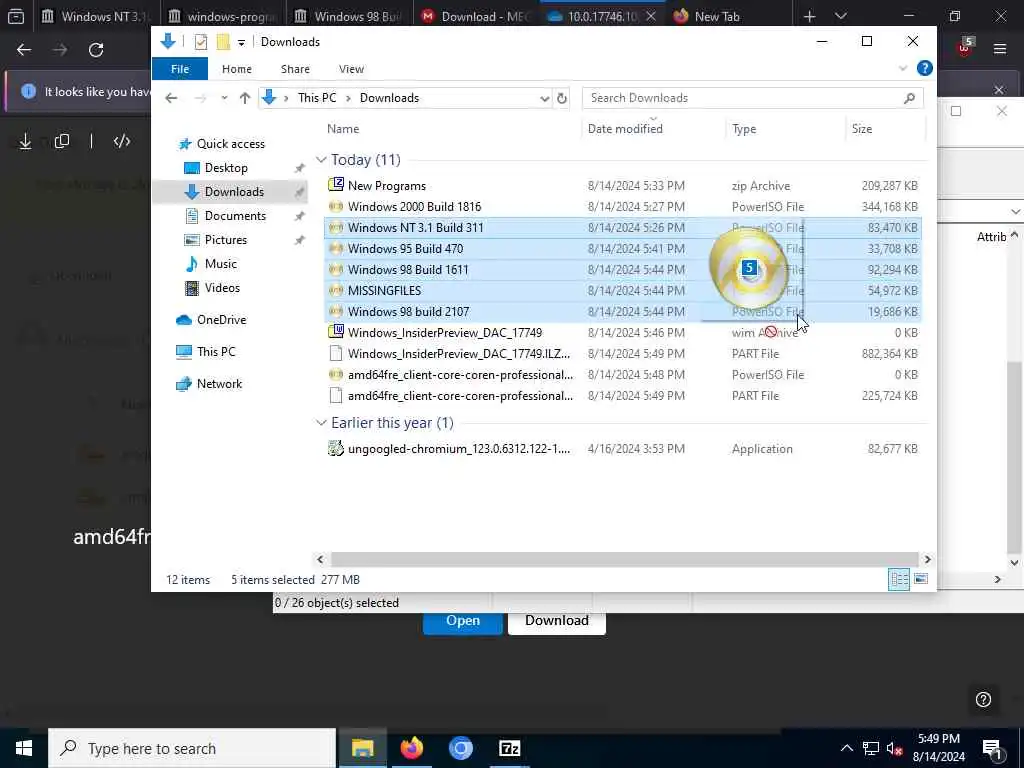Screen dimensions: 1024x768
Task: Expand the ribbon with the chevron
Action: coord(903,68)
